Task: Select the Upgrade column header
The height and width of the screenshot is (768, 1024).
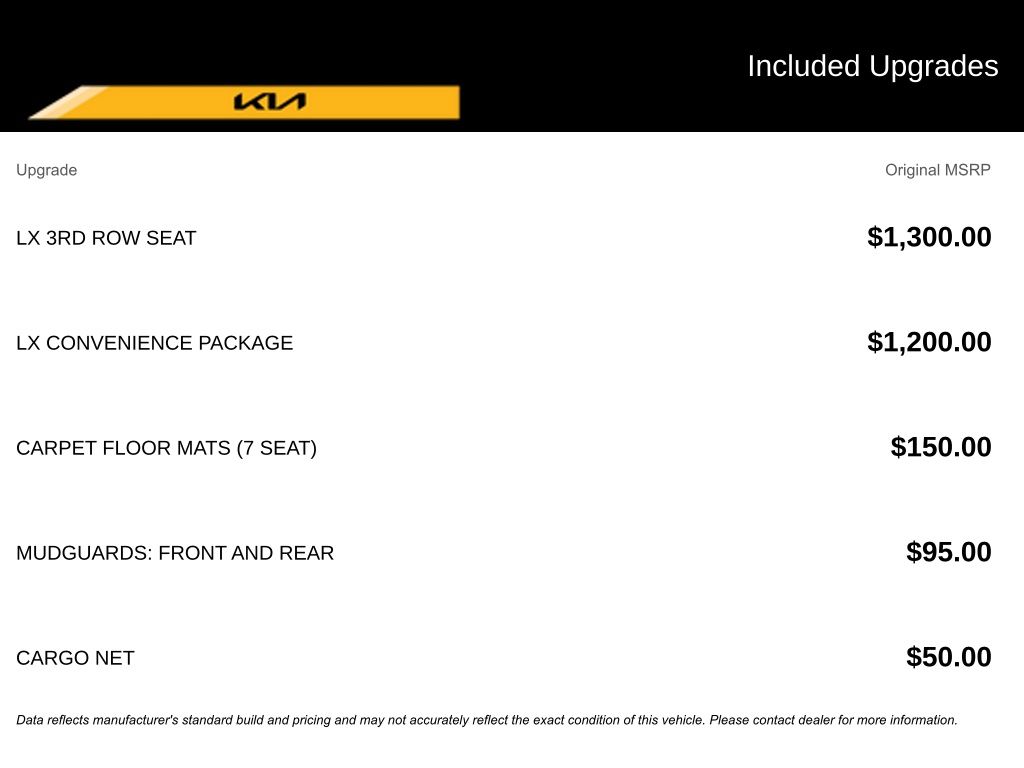Action: 46,170
